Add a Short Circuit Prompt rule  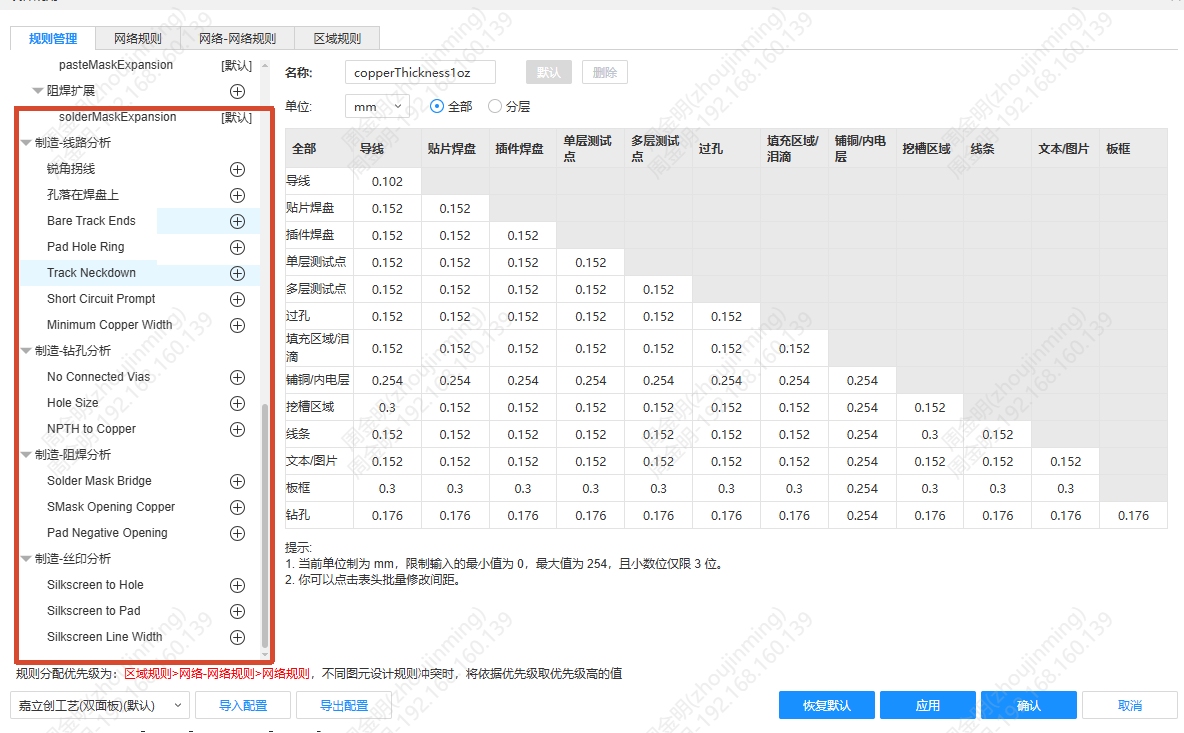coord(237,300)
